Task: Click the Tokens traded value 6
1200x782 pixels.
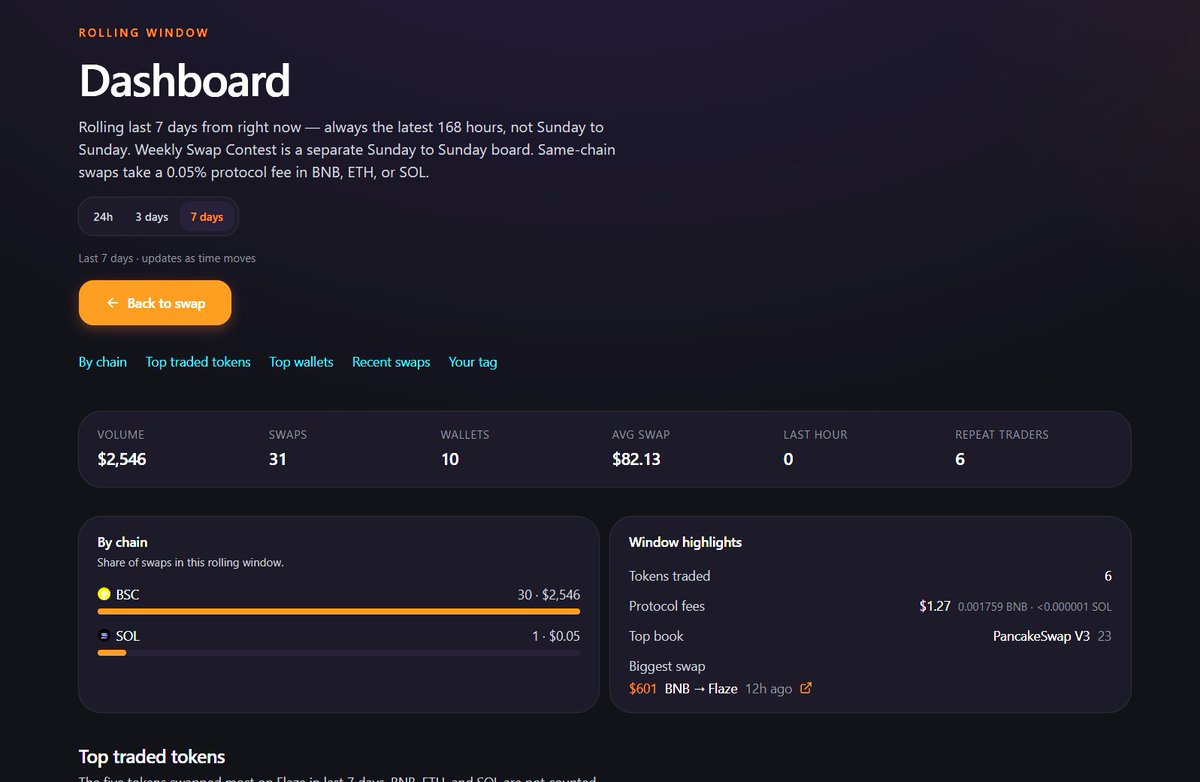Action: pyautogui.click(x=1108, y=576)
